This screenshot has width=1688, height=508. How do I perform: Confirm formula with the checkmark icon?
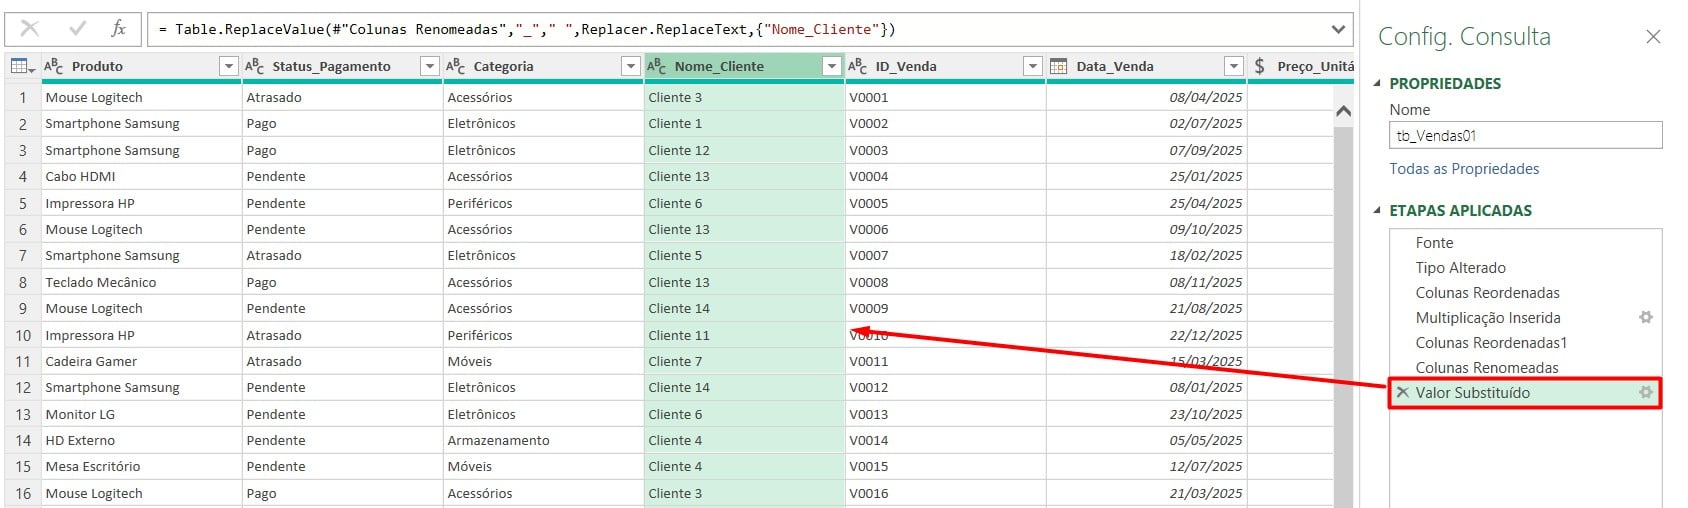coord(77,29)
